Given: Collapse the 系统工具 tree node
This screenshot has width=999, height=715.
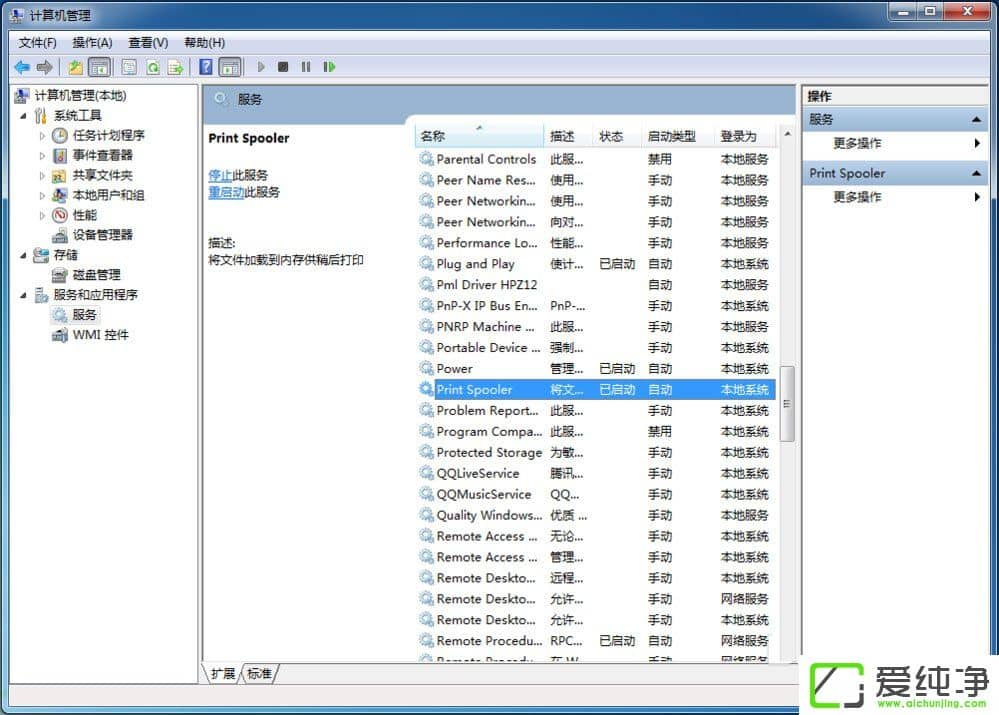Looking at the screenshot, I should click(24, 114).
